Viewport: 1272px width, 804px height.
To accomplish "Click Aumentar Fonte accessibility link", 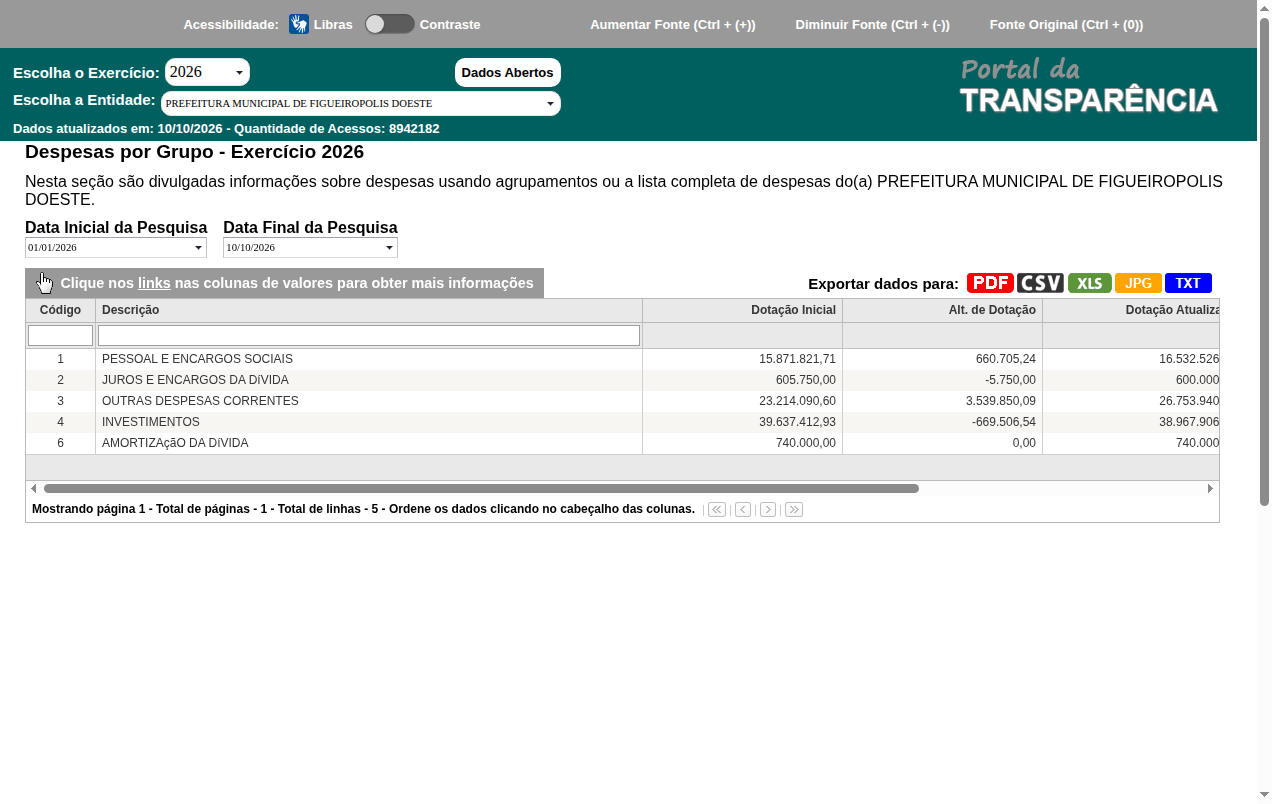I will [x=673, y=24].
